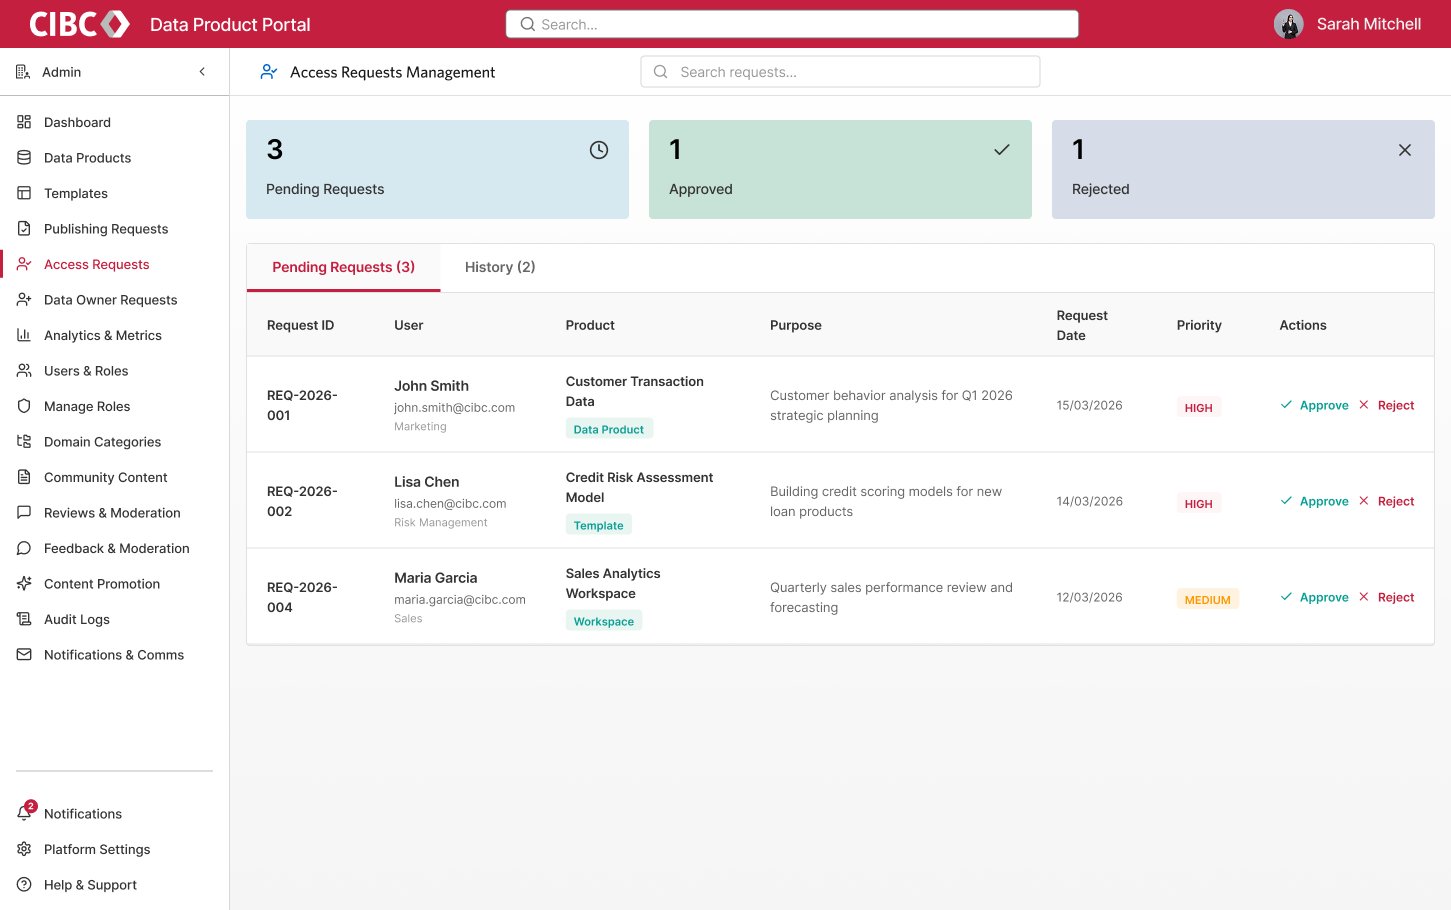Click the global Search field in header
The width and height of the screenshot is (1451, 910).
(792, 24)
